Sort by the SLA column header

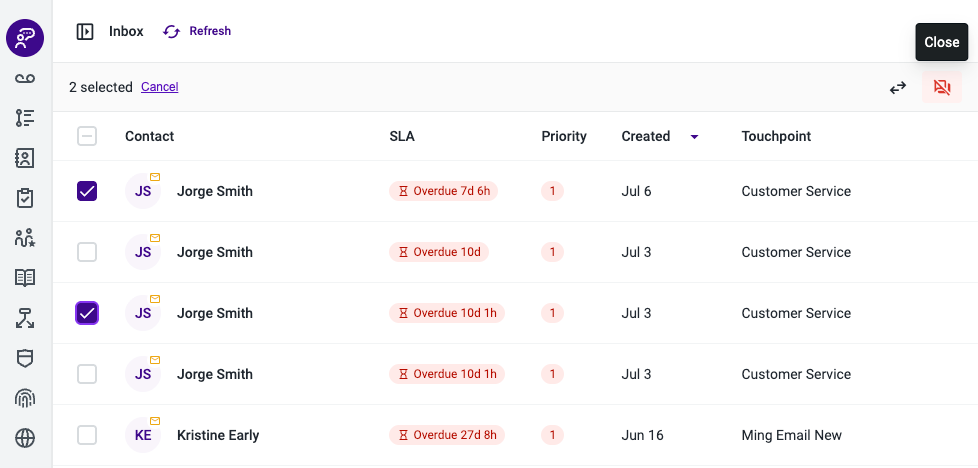click(402, 136)
